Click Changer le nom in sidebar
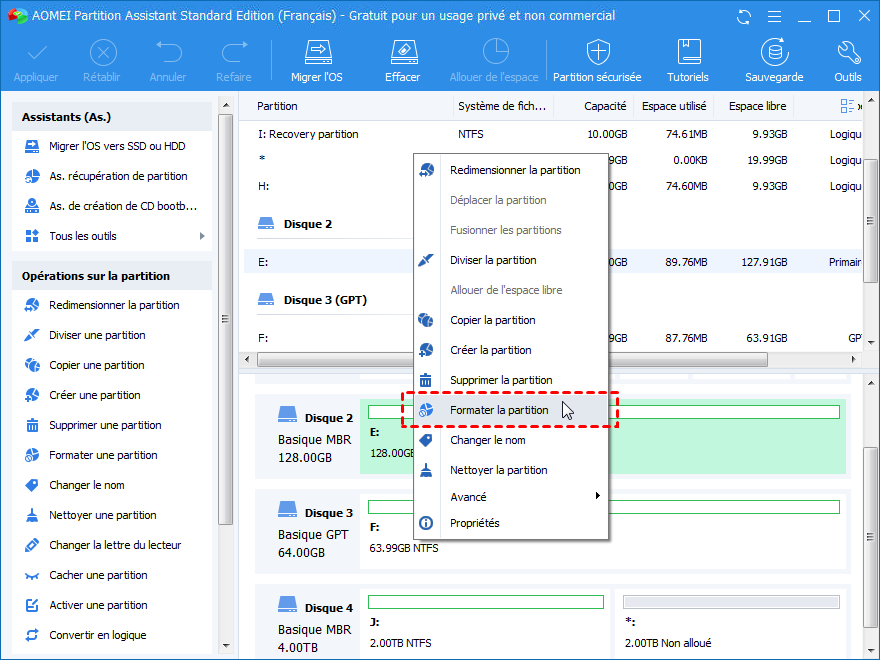 (x=86, y=485)
